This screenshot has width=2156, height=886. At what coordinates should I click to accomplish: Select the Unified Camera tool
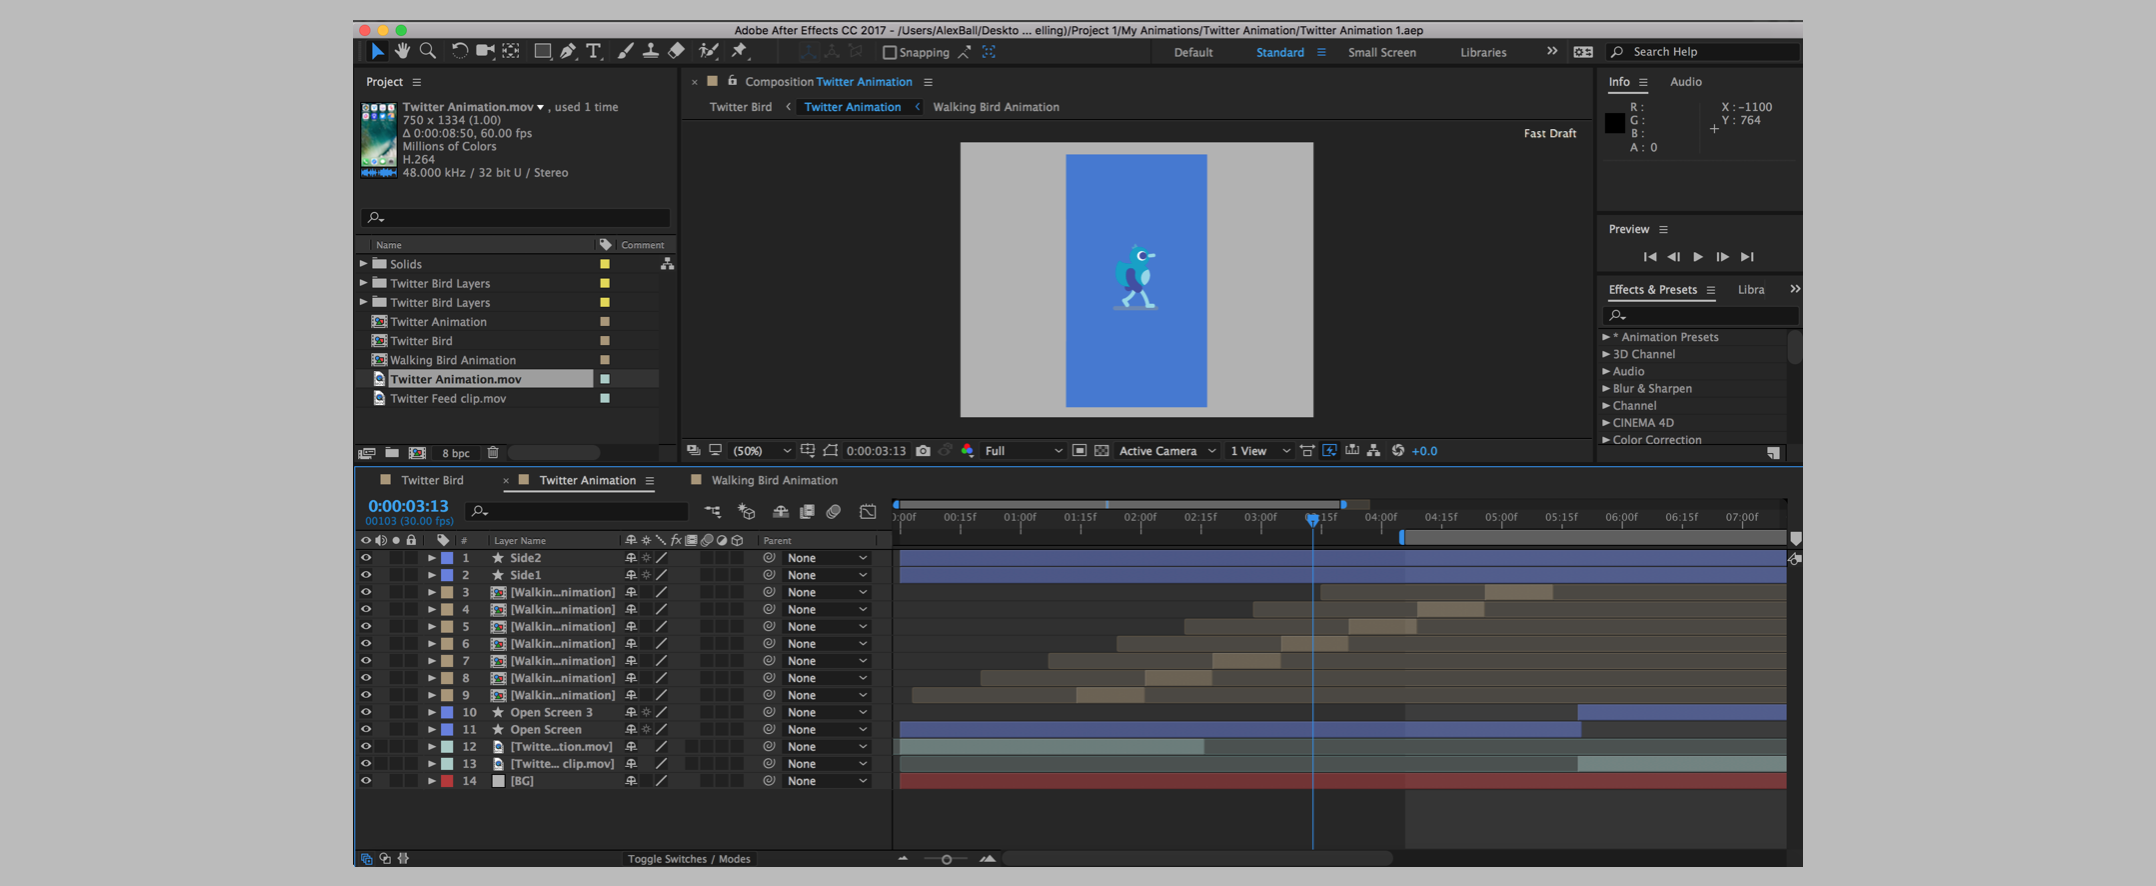485,51
